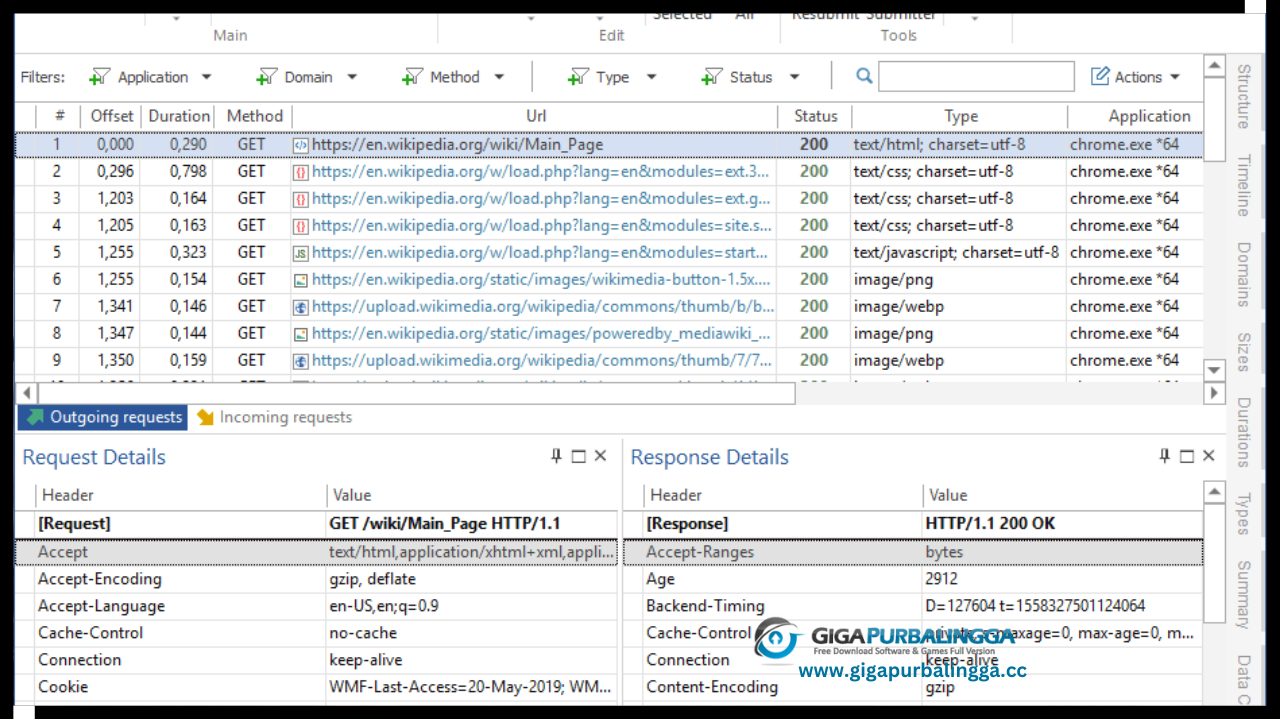
Task: Click the search magnifier icon
Action: (x=864, y=76)
